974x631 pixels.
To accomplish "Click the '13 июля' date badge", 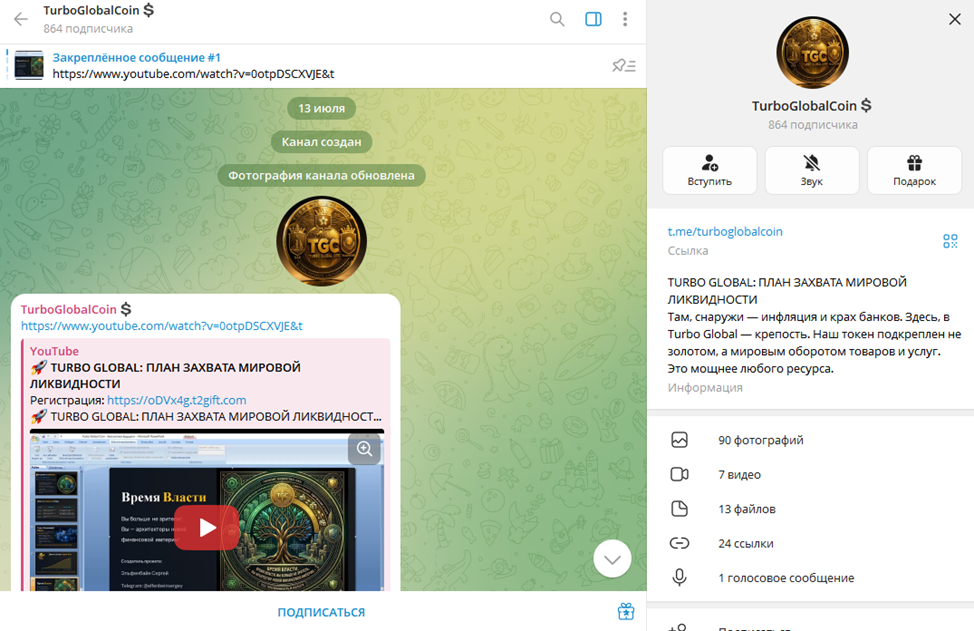I will [x=321, y=108].
